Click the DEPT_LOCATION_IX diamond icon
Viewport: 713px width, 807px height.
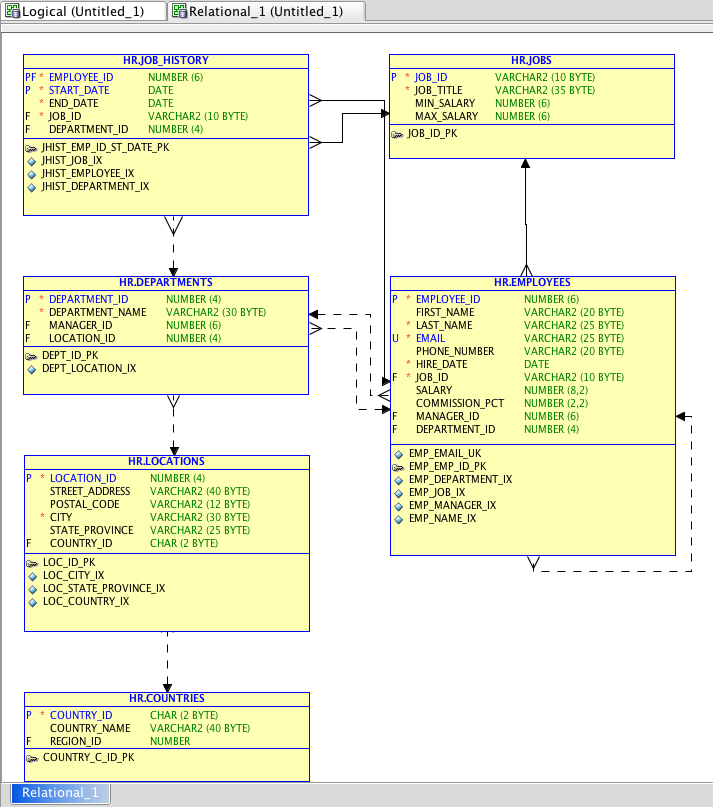(x=31, y=369)
